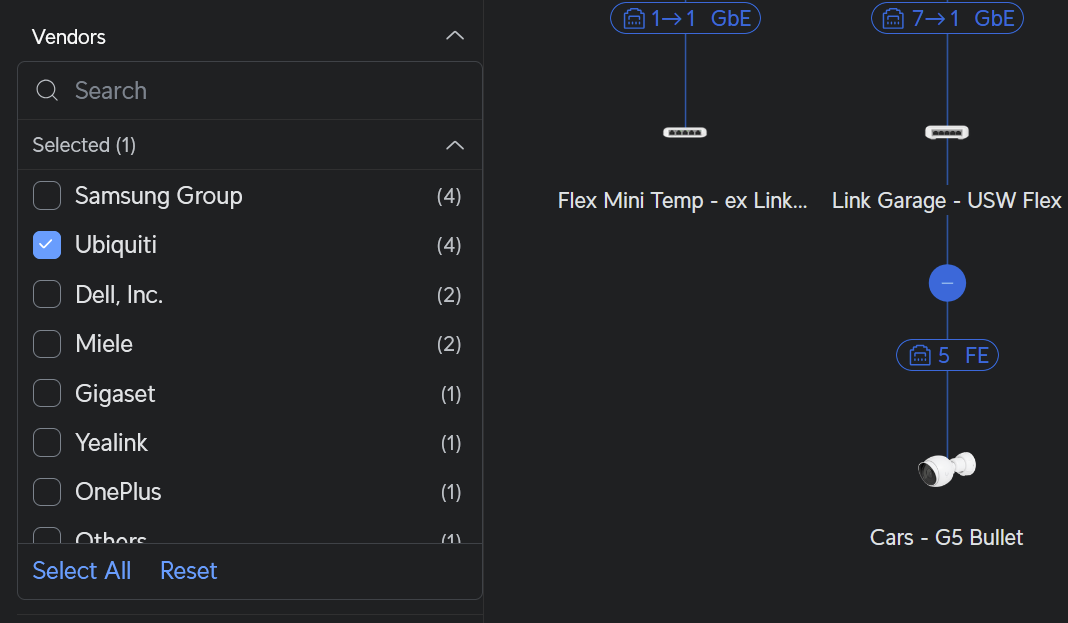Click the magnifier icon in vendor search
1068x623 pixels.
47,91
